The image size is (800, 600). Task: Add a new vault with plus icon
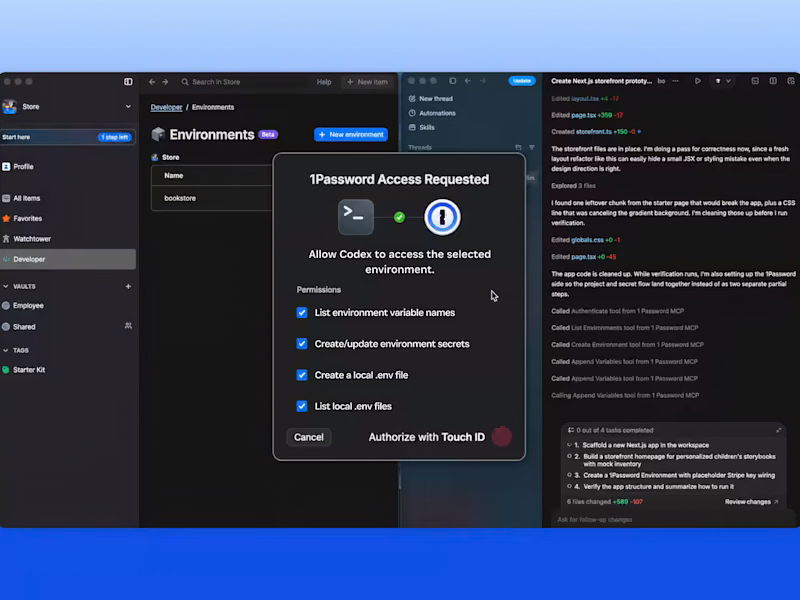[x=128, y=286]
